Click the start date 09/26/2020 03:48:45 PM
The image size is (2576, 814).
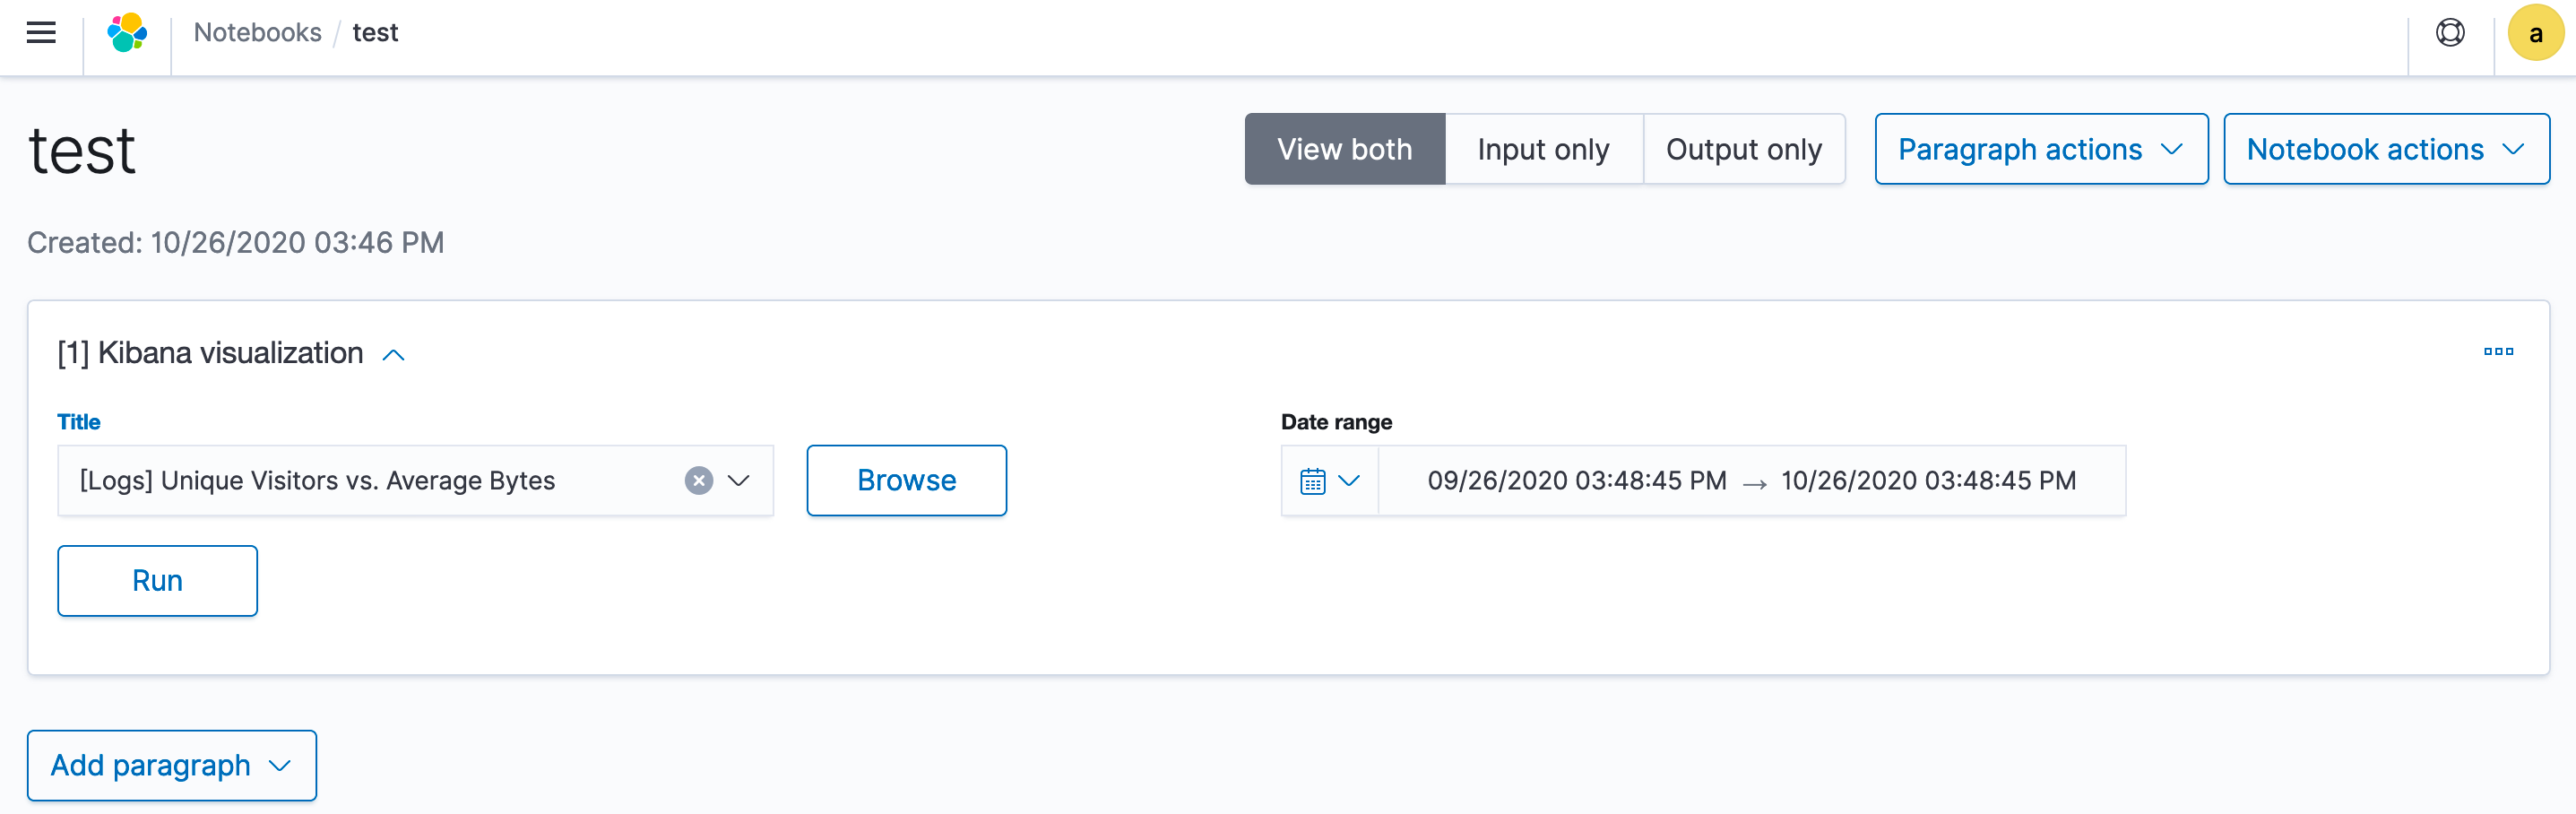point(1576,481)
